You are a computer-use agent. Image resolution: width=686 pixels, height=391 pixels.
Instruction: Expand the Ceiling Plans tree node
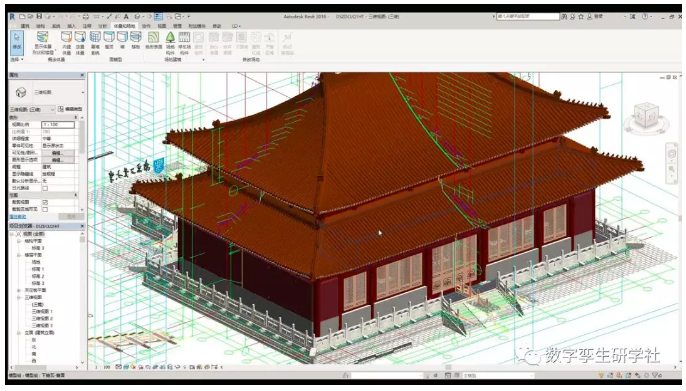point(19,290)
